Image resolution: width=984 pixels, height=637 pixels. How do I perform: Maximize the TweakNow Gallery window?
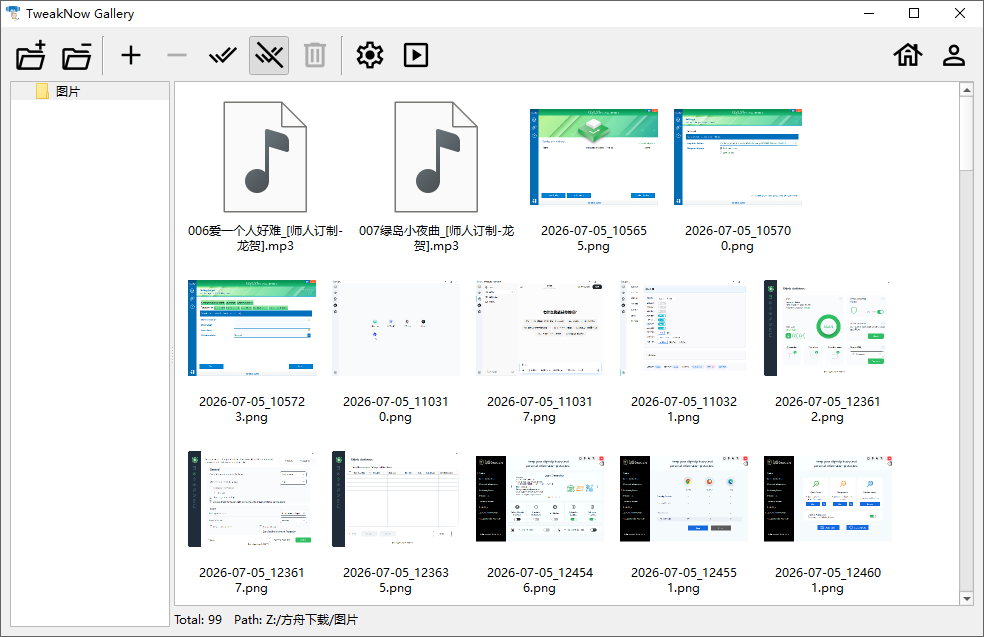[914, 13]
